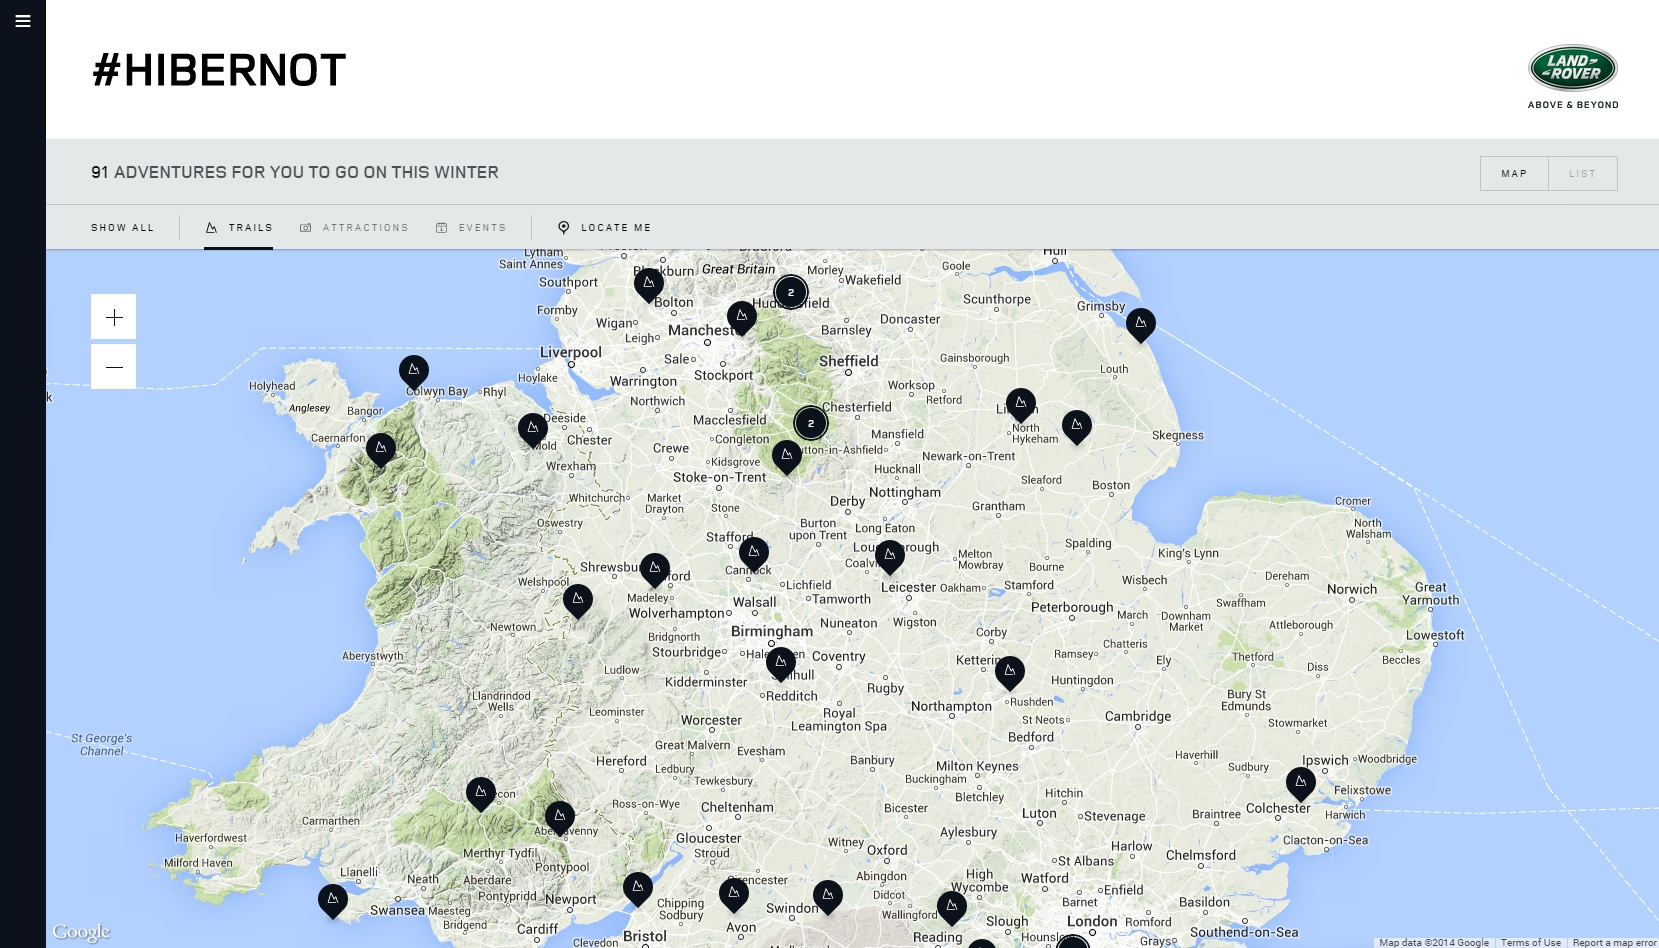
Task: Click Report a map error
Action: [x=1613, y=941]
